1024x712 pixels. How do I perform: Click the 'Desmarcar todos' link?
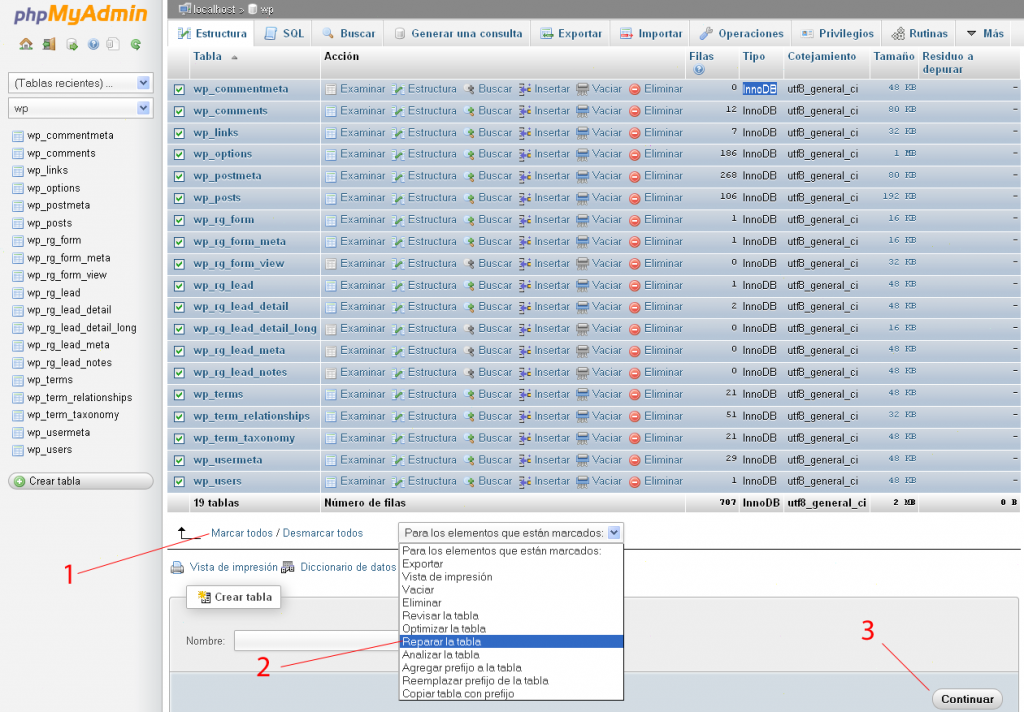pyautogui.click(x=323, y=533)
